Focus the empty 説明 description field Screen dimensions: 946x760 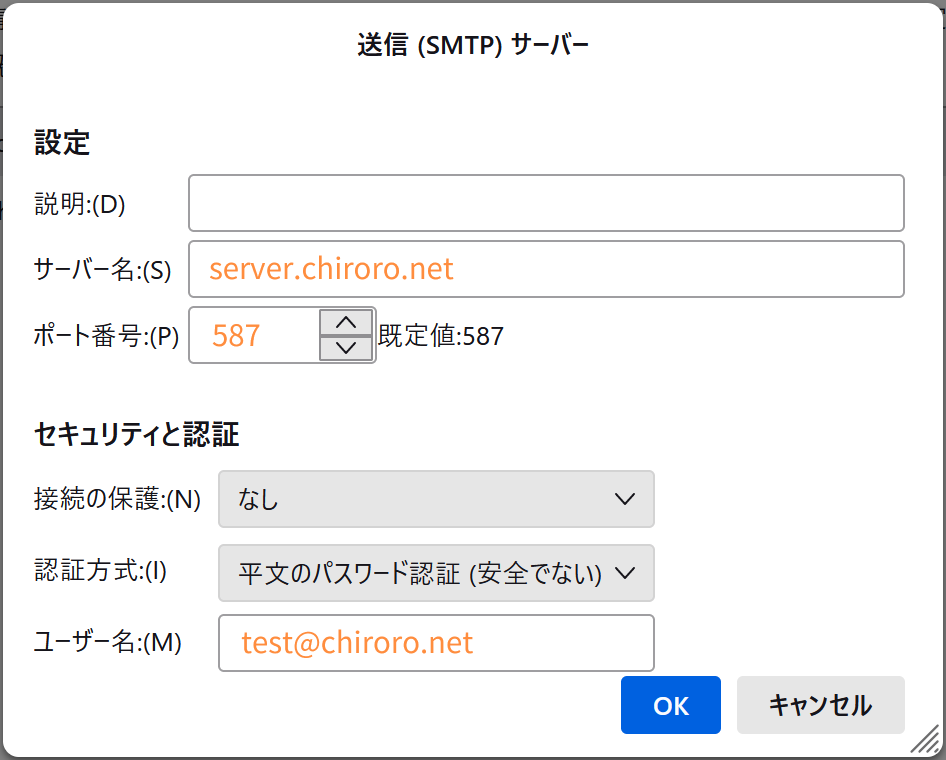point(546,203)
